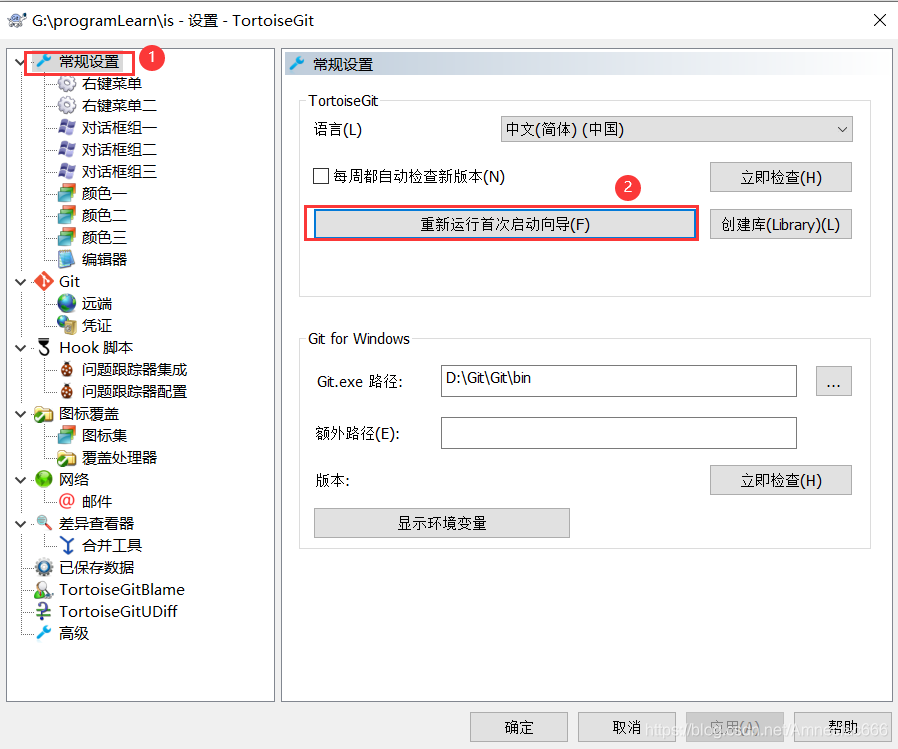Click the bug icon beside 问题跟踪器配置
This screenshot has height=749, width=898.
67,391
